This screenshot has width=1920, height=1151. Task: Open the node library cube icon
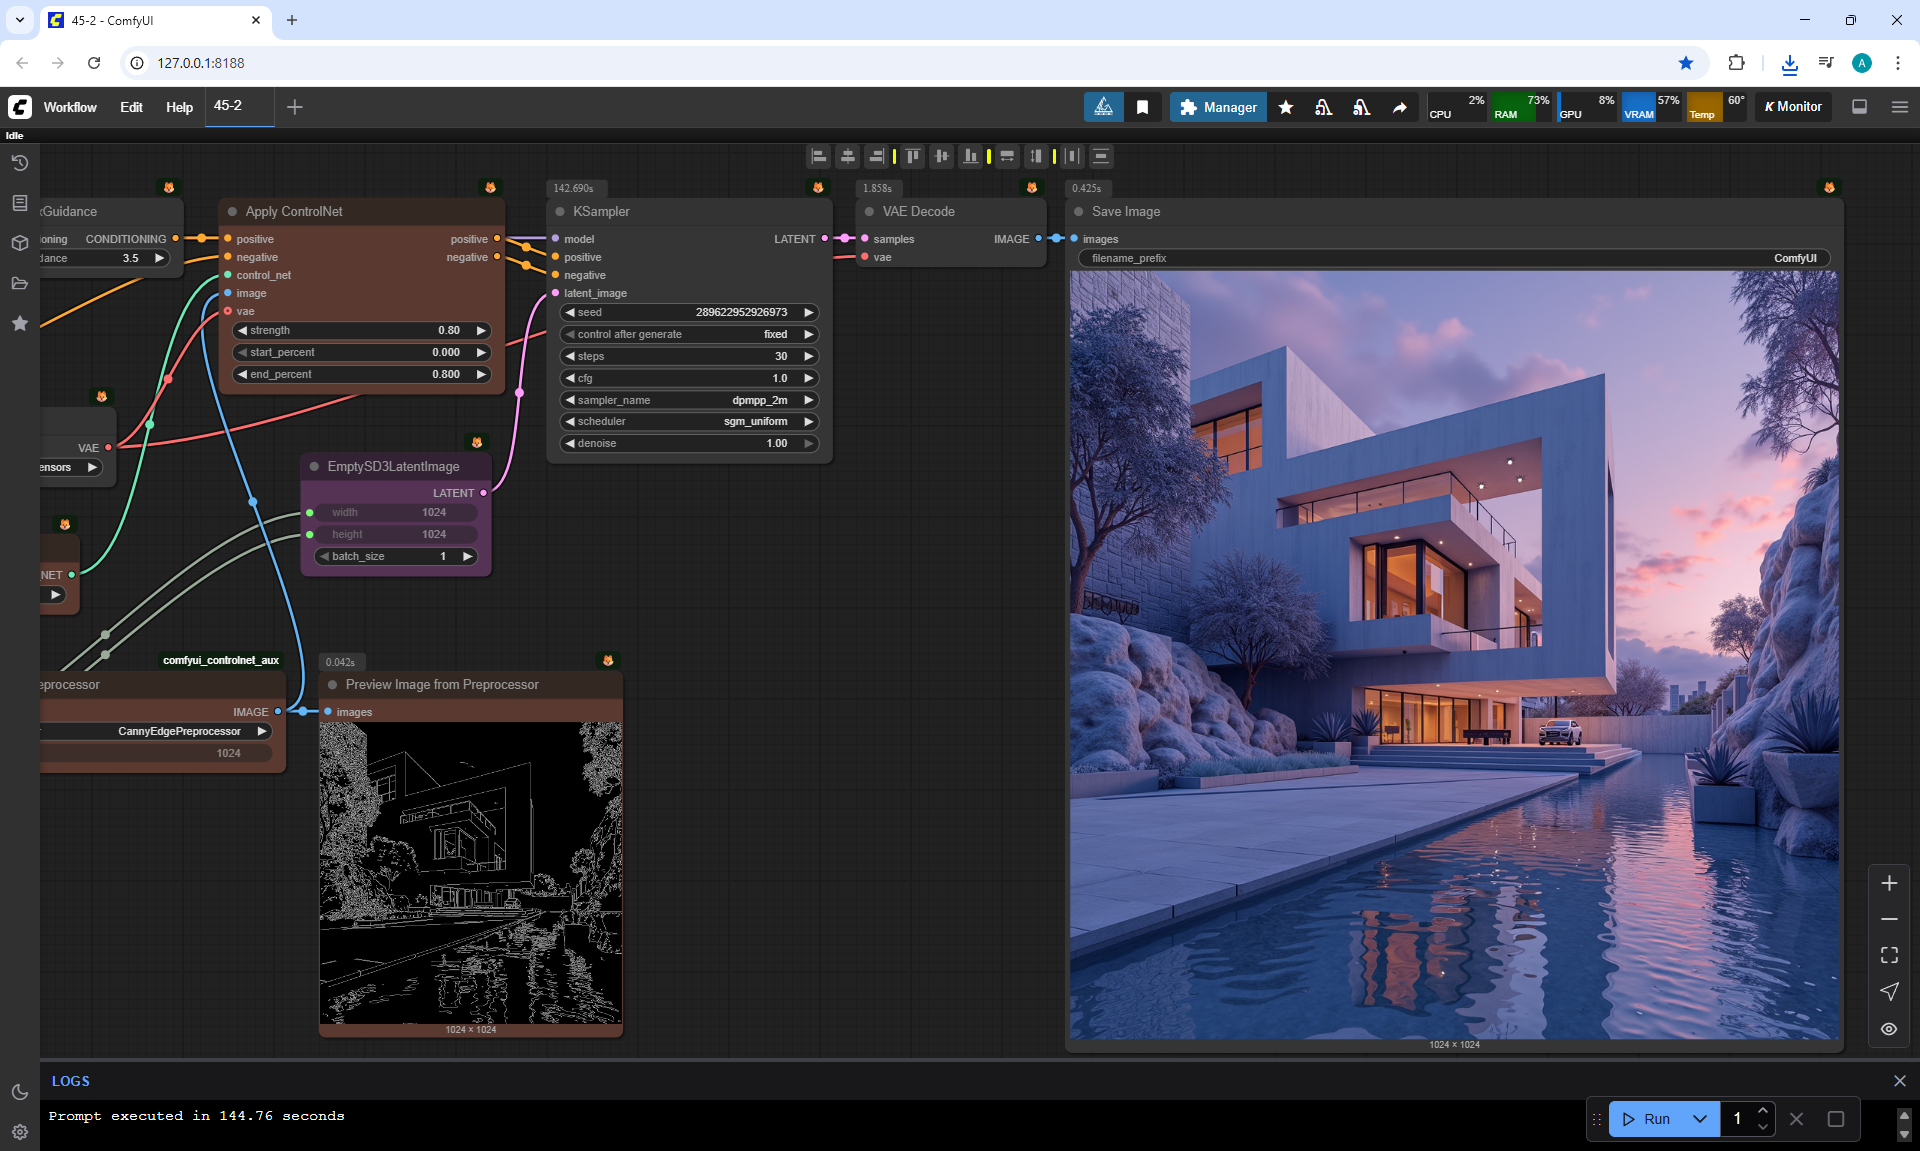[x=20, y=243]
